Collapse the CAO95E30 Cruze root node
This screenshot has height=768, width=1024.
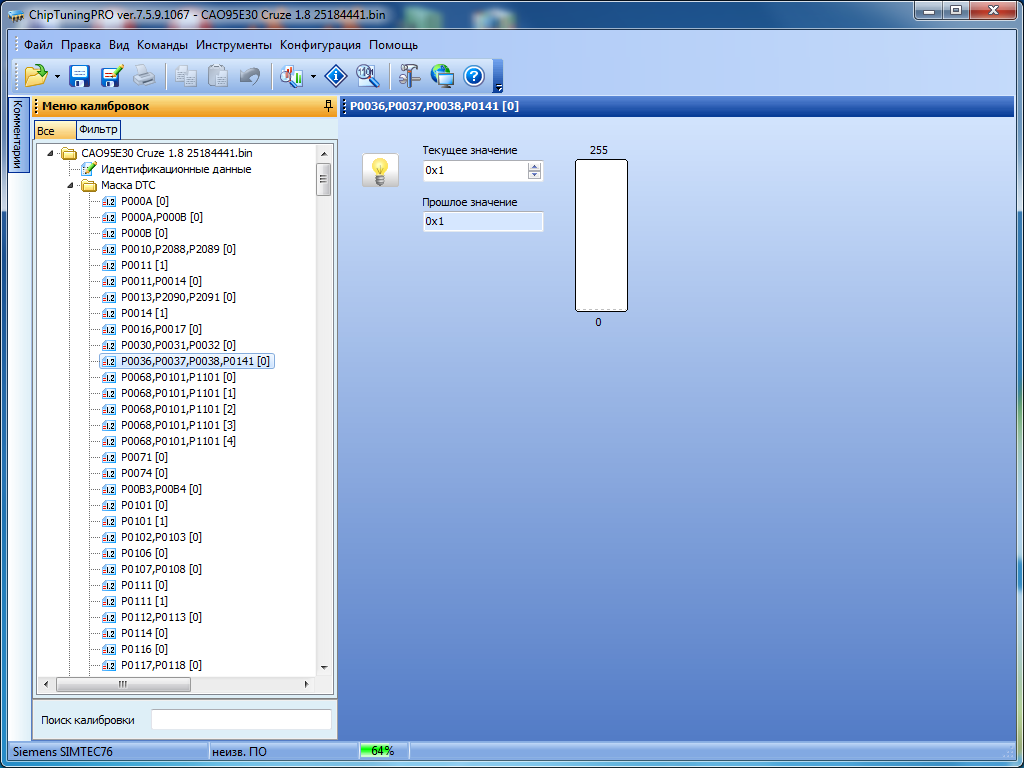tap(50, 153)
